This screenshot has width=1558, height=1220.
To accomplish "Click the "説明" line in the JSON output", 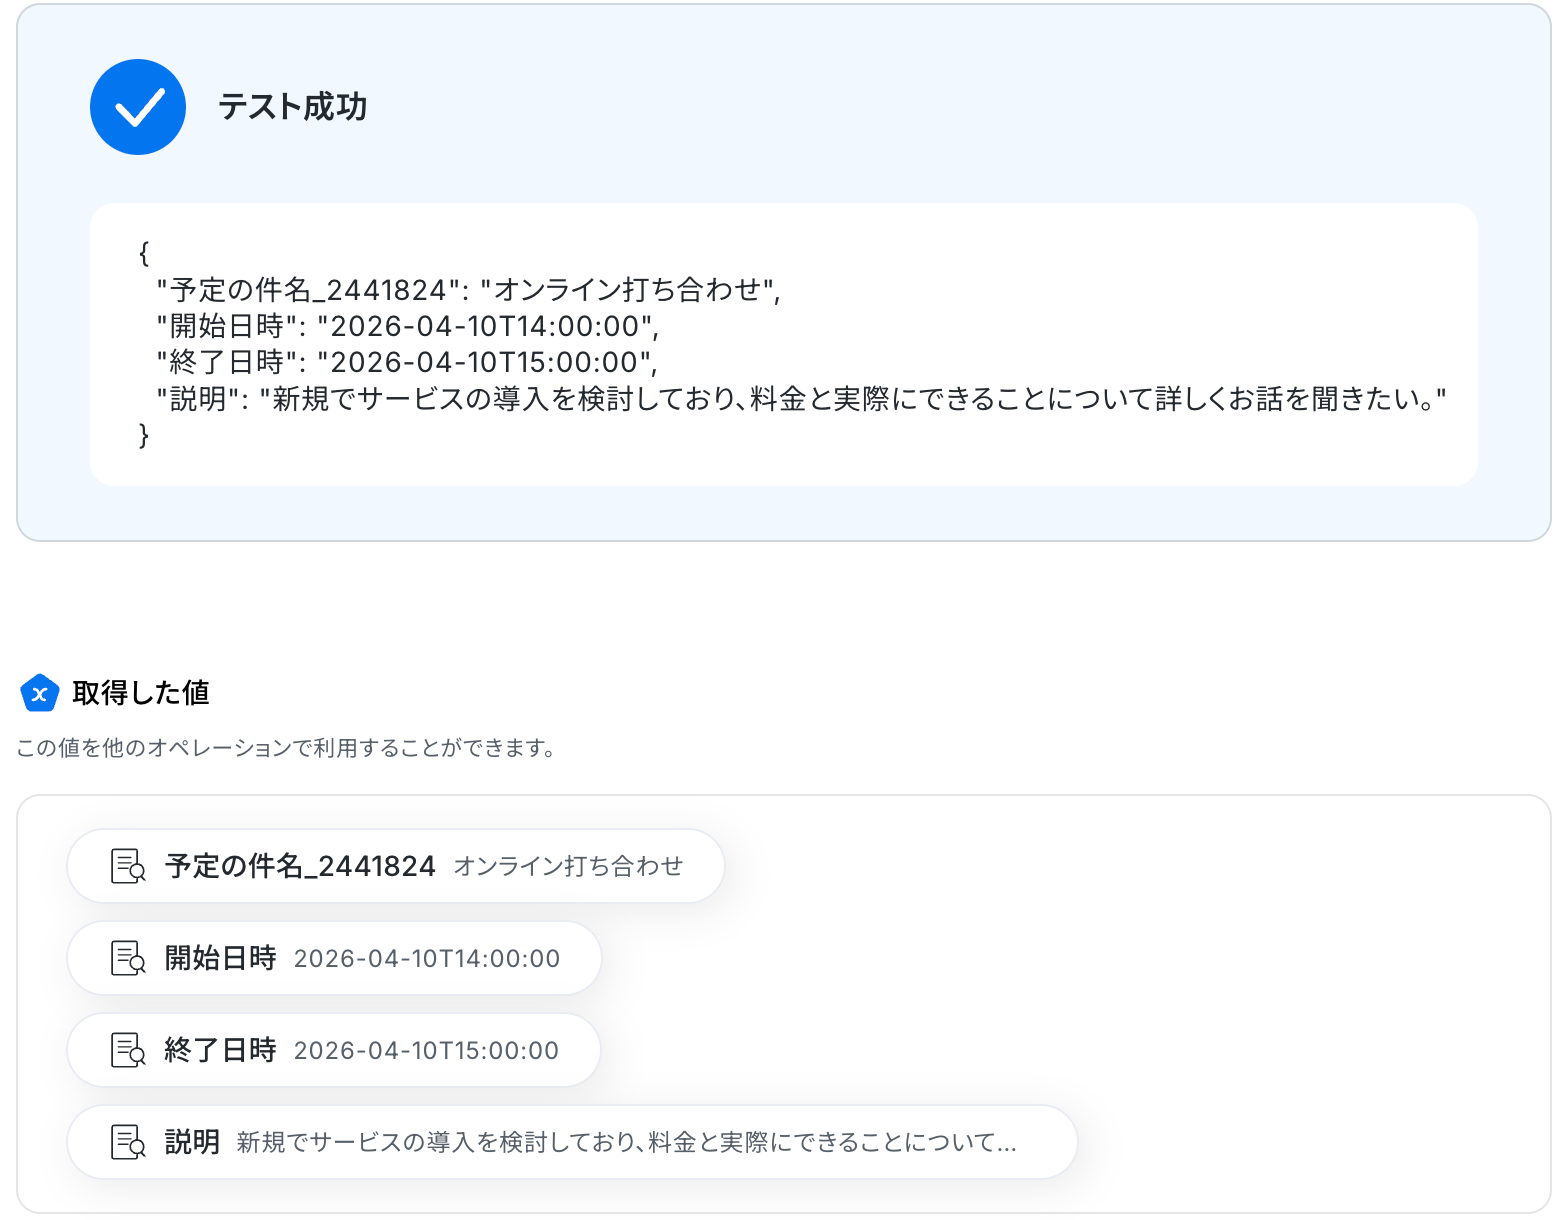I will [x=800, y=399].
